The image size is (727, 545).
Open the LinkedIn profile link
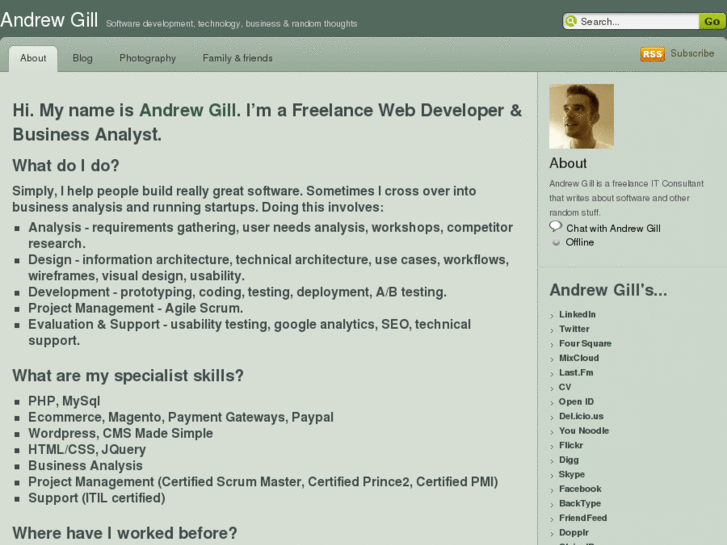(577, 314)
